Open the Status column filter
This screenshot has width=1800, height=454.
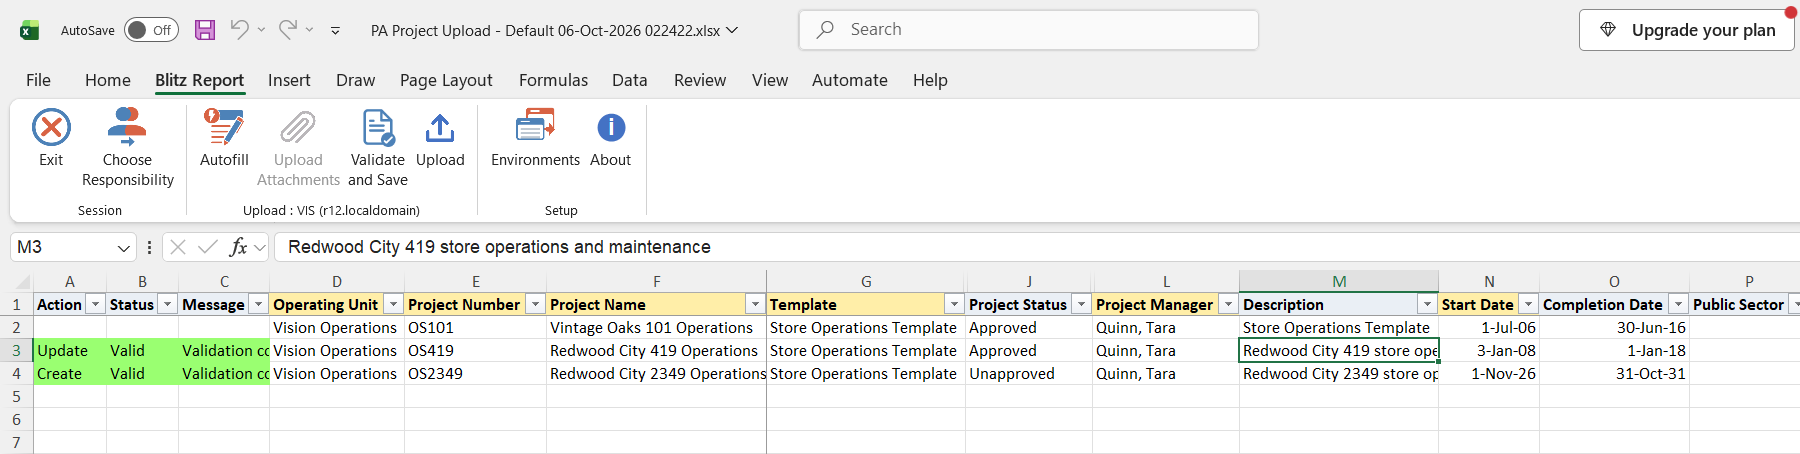[x=168, y=304]
